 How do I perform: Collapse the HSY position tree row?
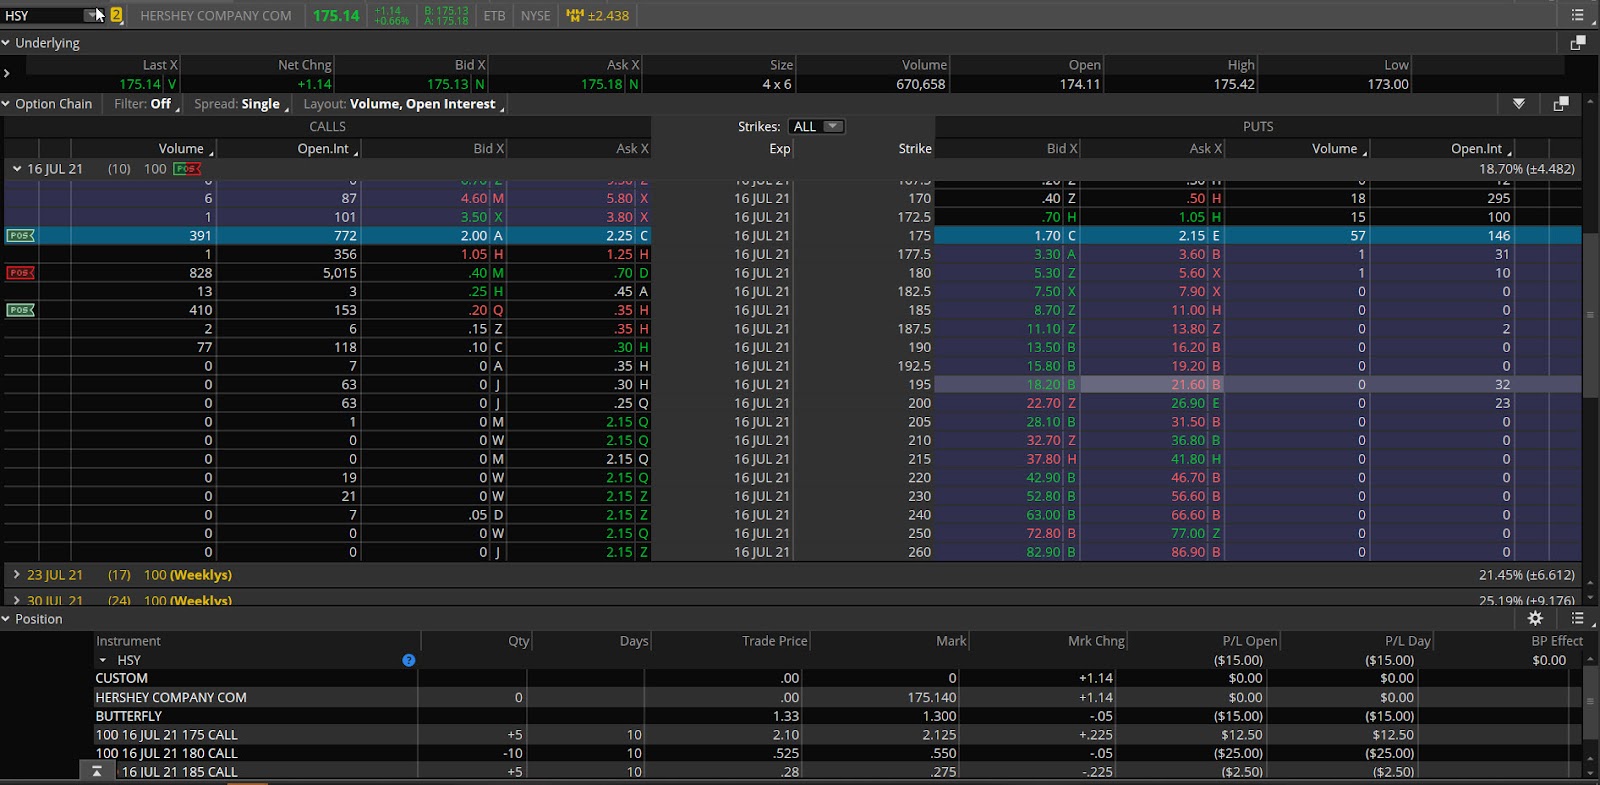pyautogui.click(x=102, y=660)
